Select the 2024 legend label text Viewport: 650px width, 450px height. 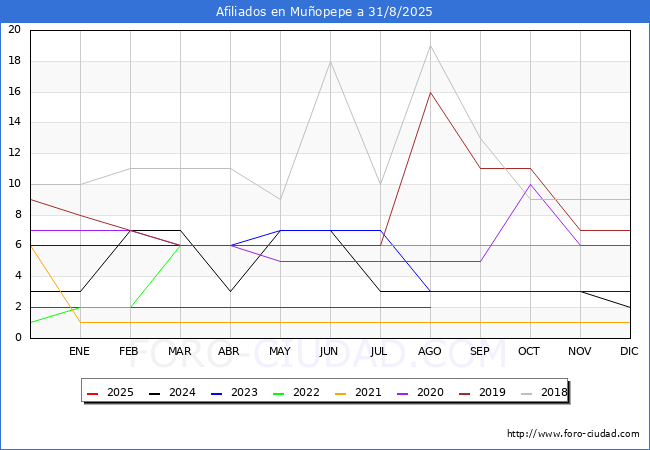[x=182, y=393]
